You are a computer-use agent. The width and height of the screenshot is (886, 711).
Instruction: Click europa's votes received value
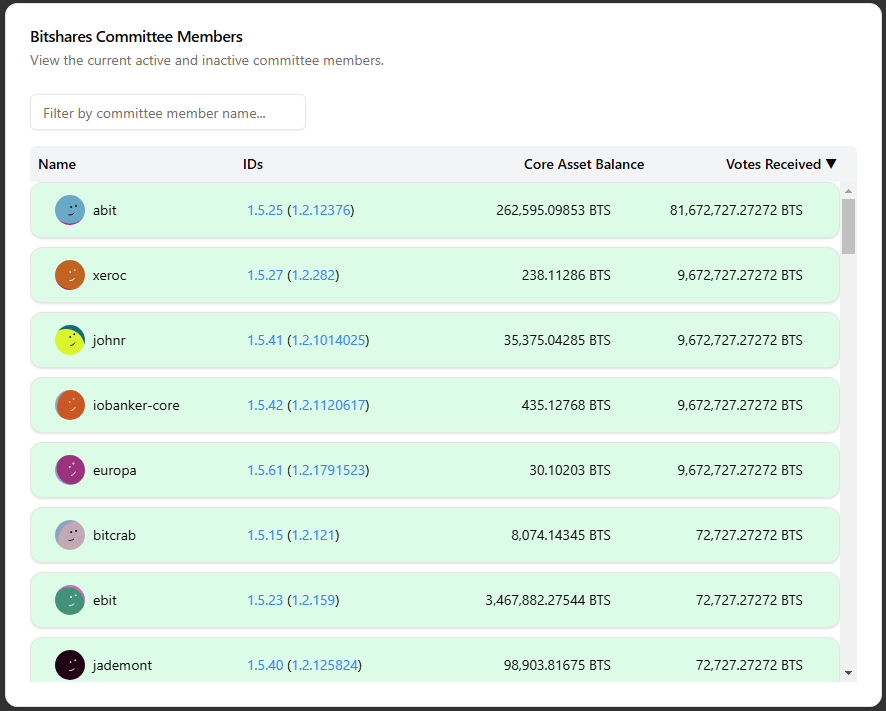[x=740, y=470]
